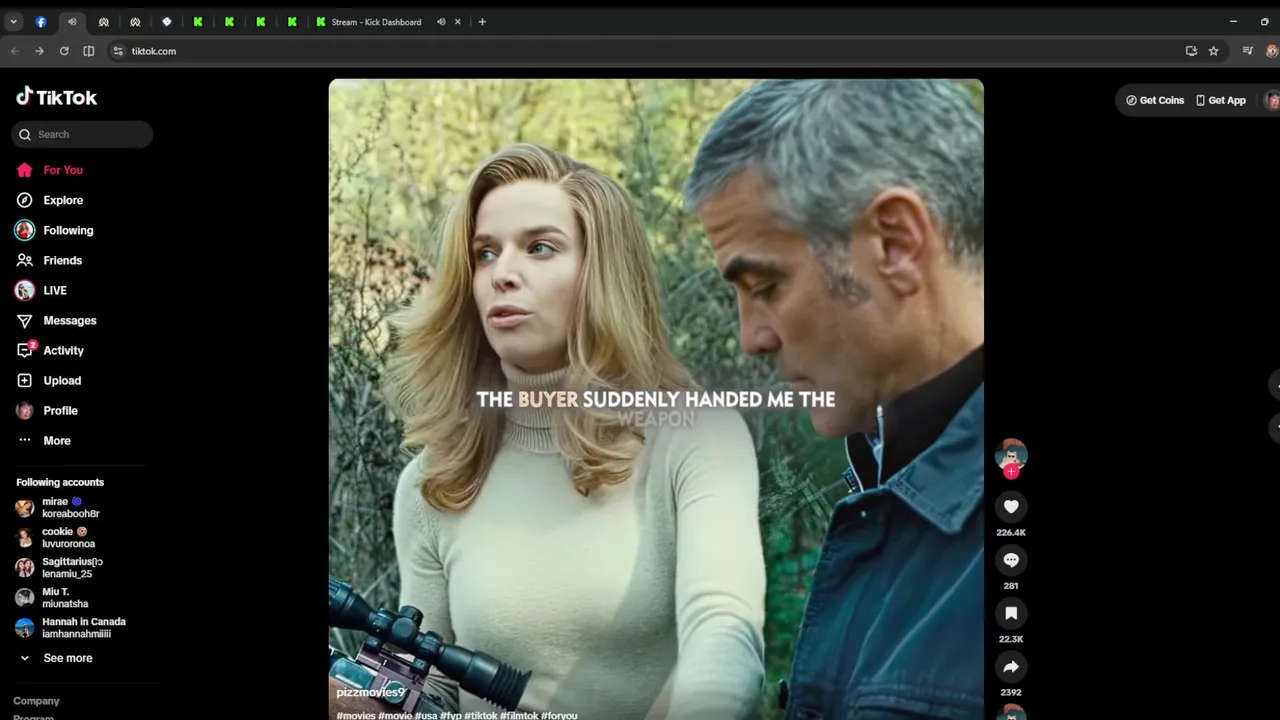Image resolution: width=1280 pixels, height=720 pixels.
Task: Click the Search field
Action: 82,134
